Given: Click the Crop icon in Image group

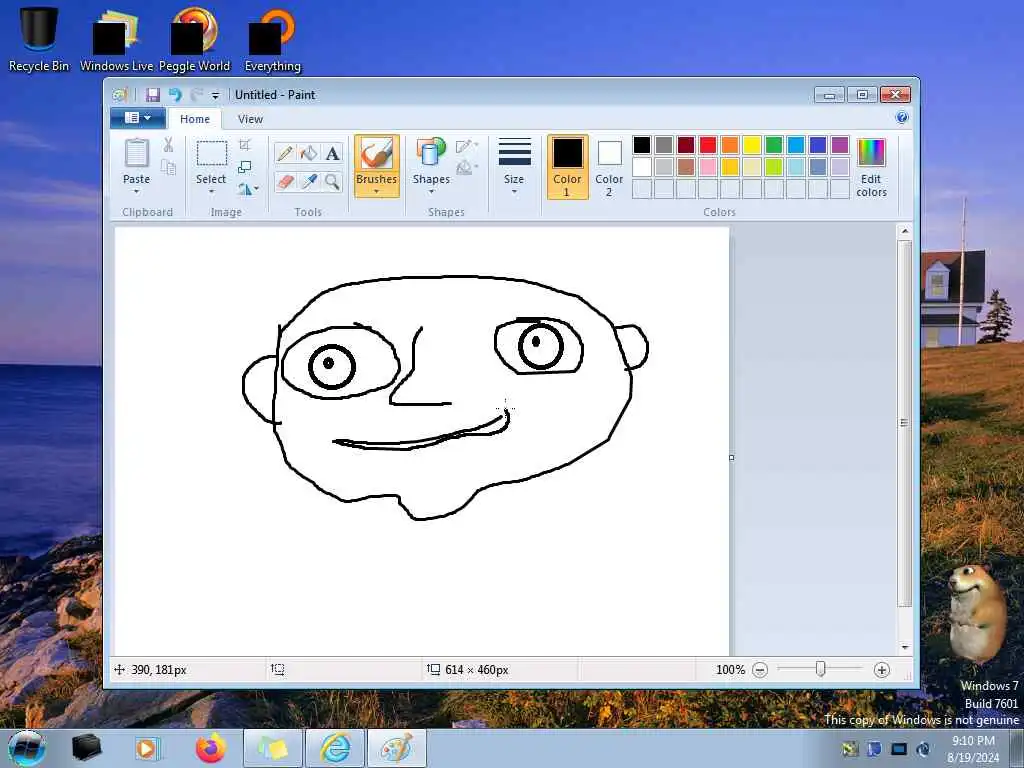Looking at the screenshot, I should click(245, 144).
